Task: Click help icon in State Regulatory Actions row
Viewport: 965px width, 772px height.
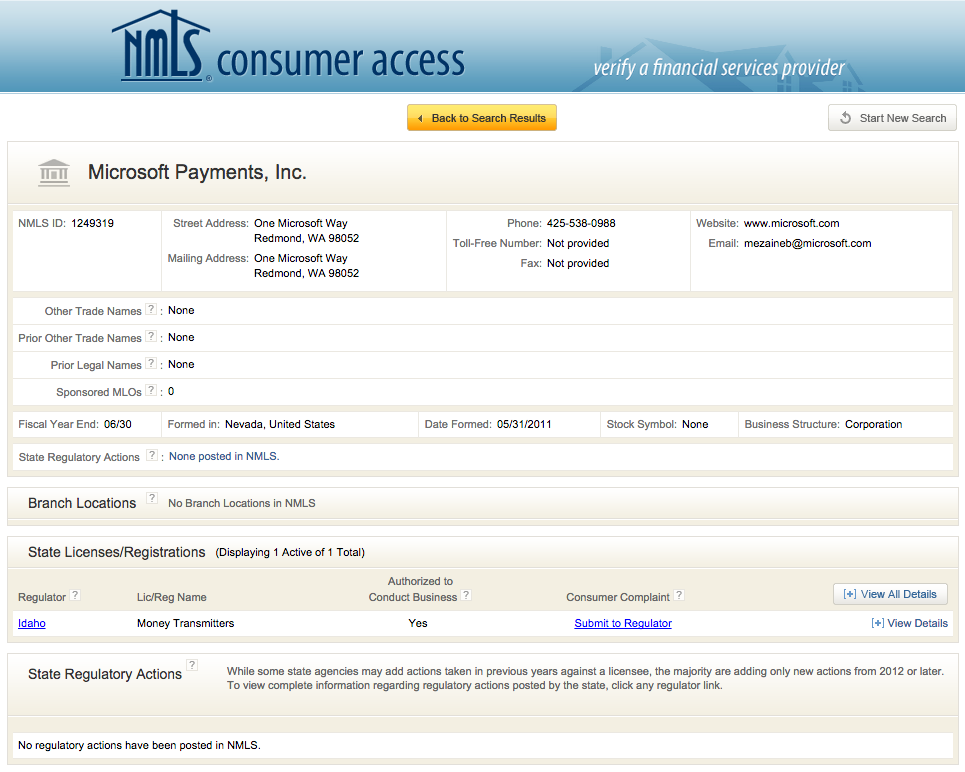Action: click(151, 456)
